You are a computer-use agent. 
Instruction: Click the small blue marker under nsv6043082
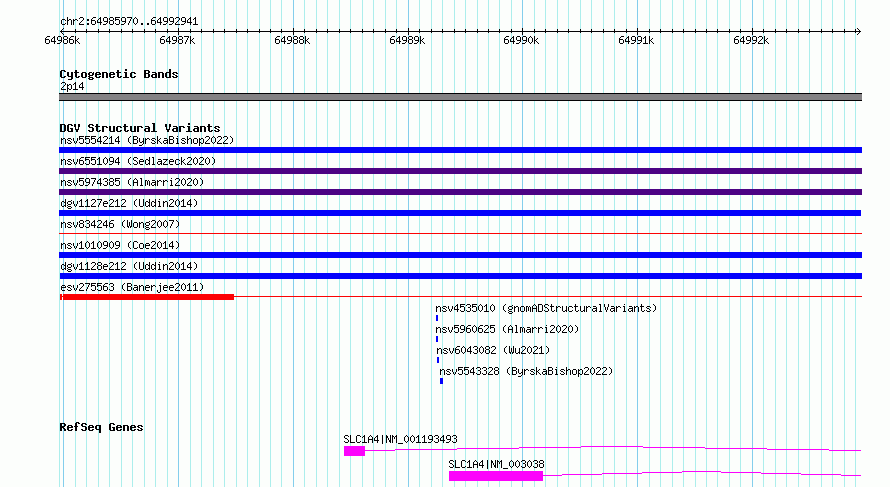[438, 360]
